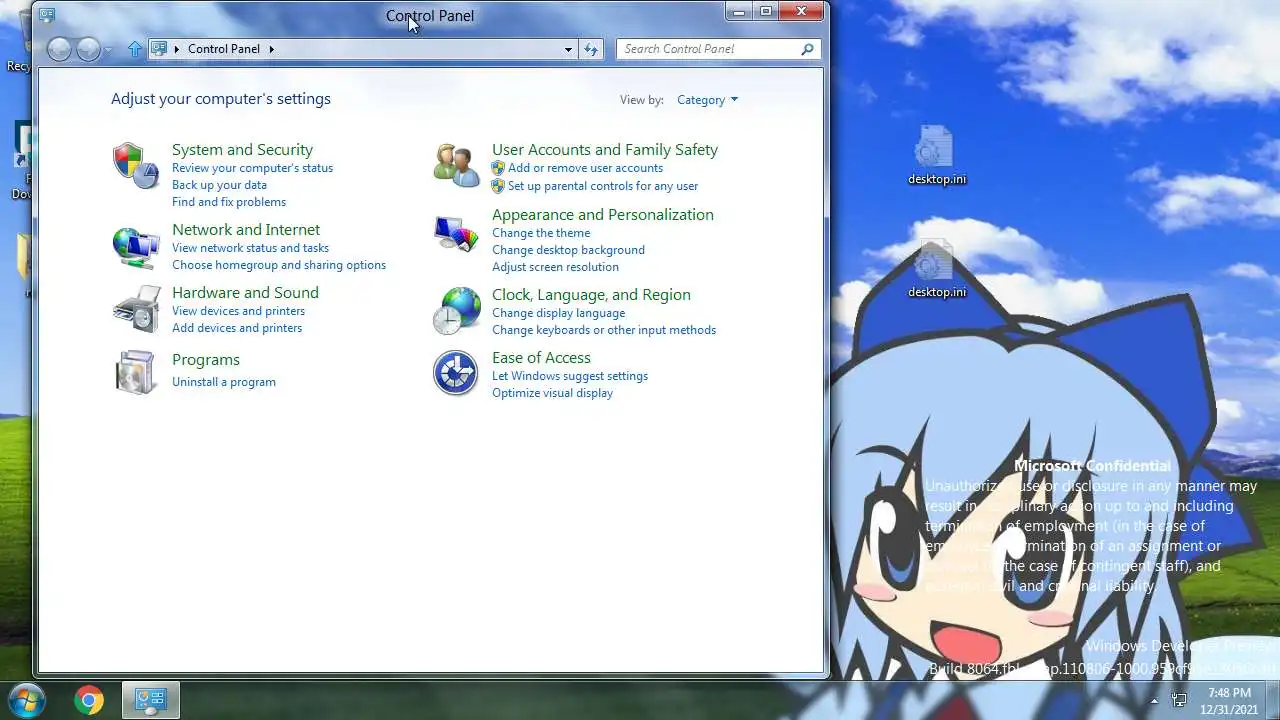Open the network icon in system tray

1179,700
